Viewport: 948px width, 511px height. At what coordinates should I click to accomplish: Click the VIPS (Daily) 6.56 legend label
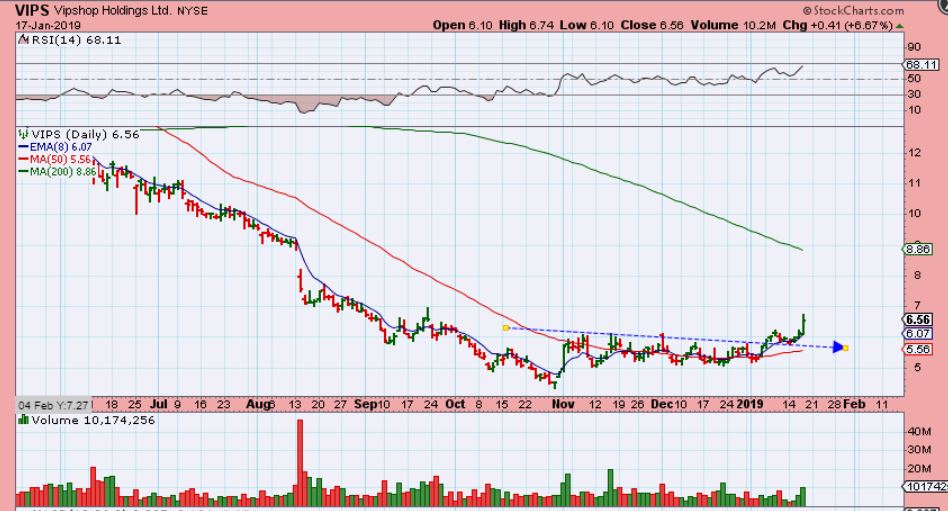(x=85, y=134)
